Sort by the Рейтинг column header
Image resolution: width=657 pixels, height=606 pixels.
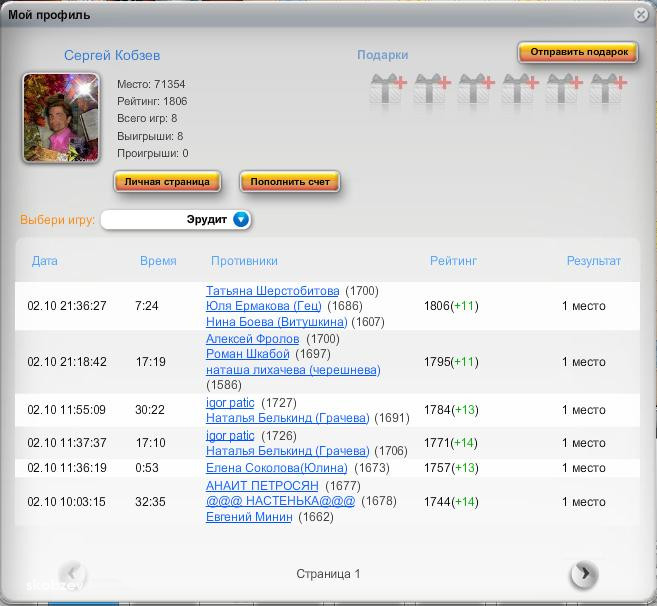point(453,261)
